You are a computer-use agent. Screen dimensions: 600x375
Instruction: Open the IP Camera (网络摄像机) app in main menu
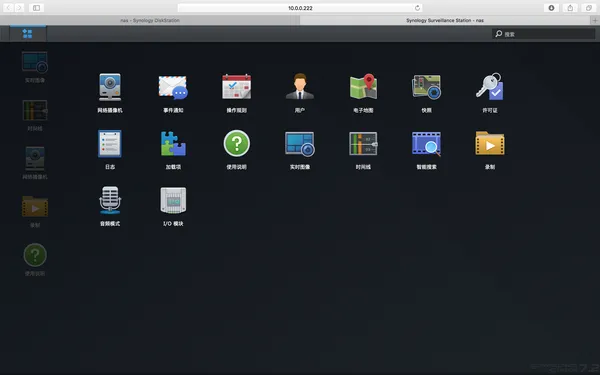pos(110,87)
